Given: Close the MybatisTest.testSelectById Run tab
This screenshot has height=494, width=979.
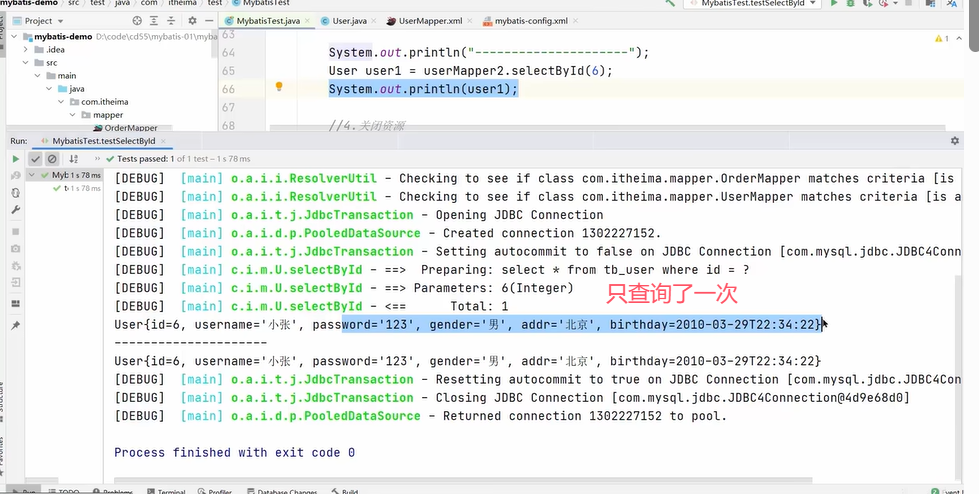Looking at the screenshot, I should click(163, 141).
